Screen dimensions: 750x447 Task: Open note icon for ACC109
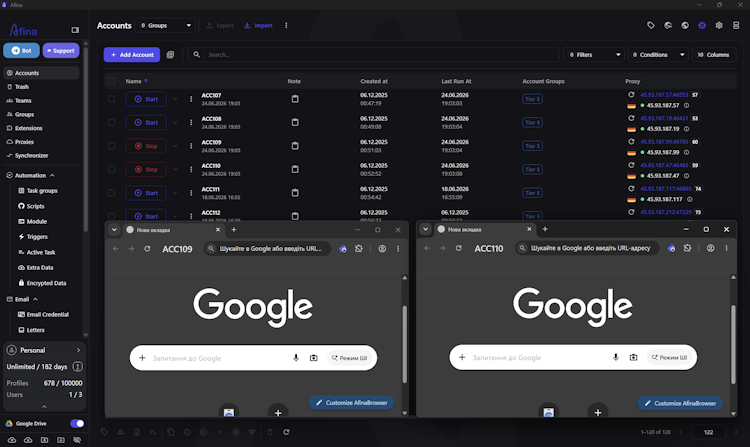(x=295, y=146)
